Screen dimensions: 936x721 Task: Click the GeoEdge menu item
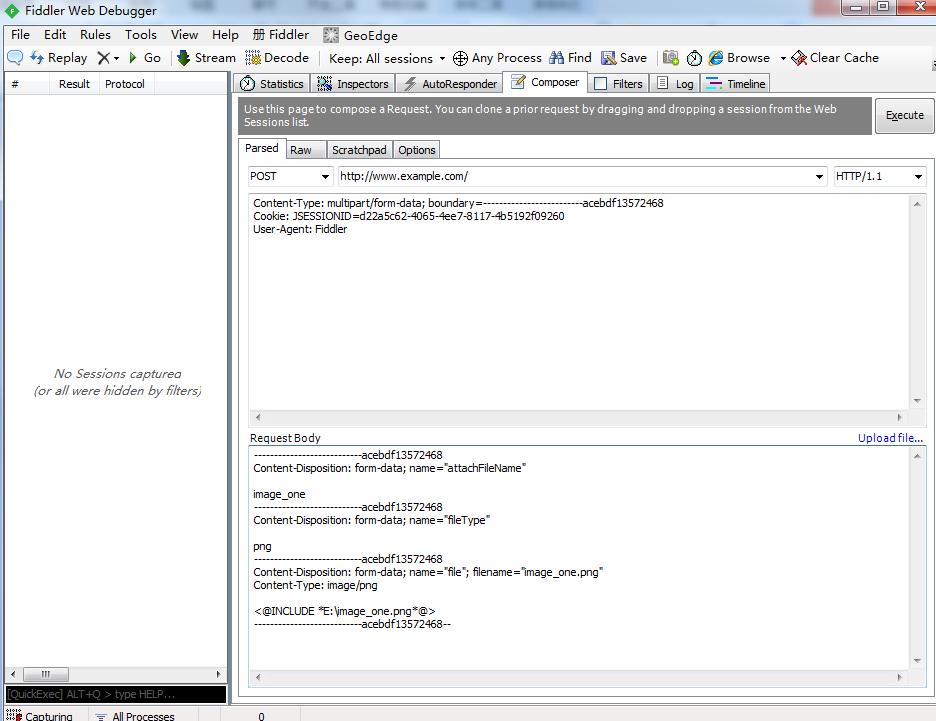[361, 35]
